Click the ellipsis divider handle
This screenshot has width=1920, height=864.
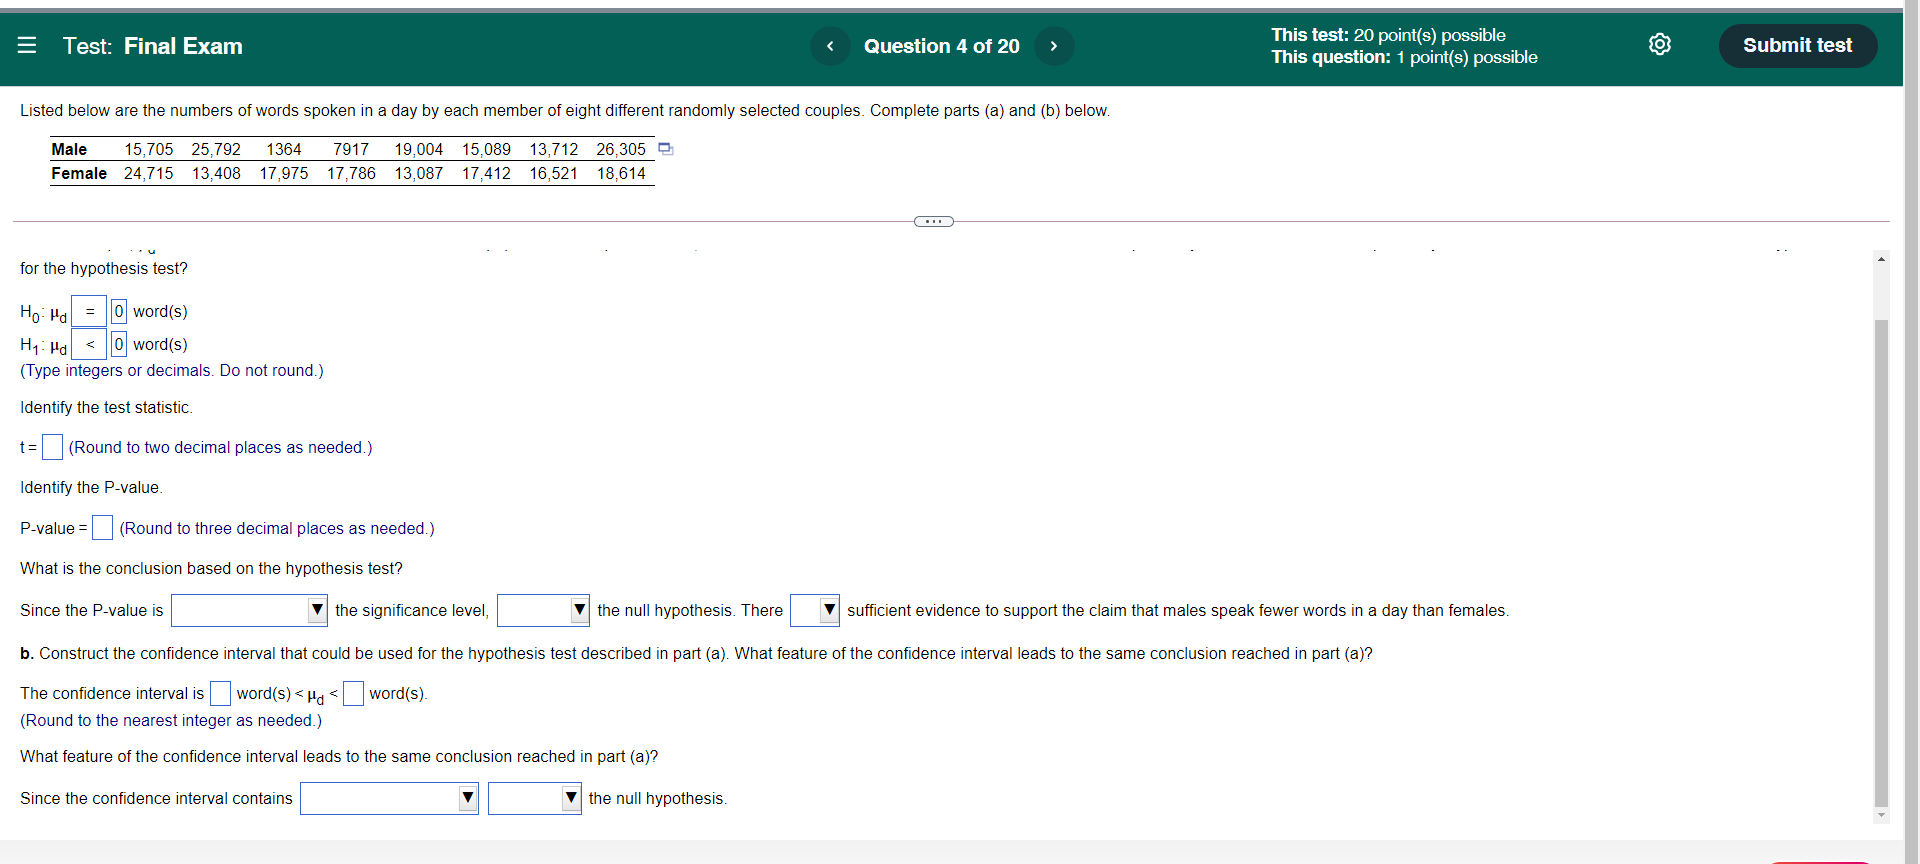(934, 221)
